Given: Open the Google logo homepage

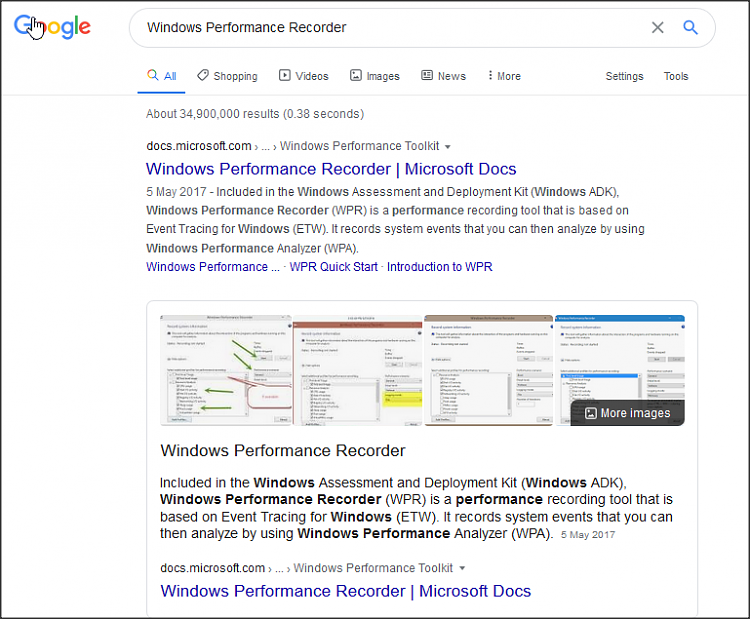Looking at the screenshot, I should (x=52, y=26).
